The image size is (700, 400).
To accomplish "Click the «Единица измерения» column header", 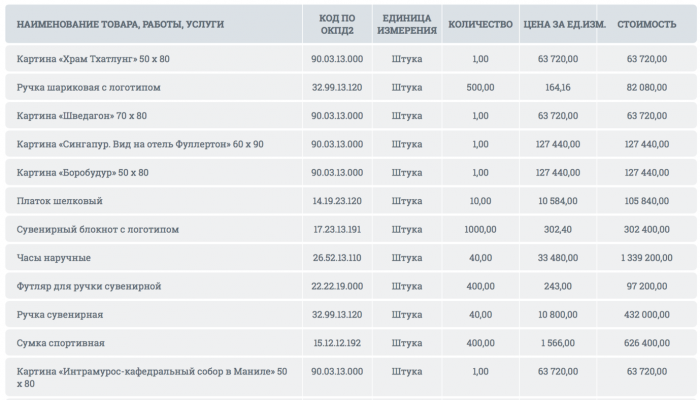I will pos(407,22).
